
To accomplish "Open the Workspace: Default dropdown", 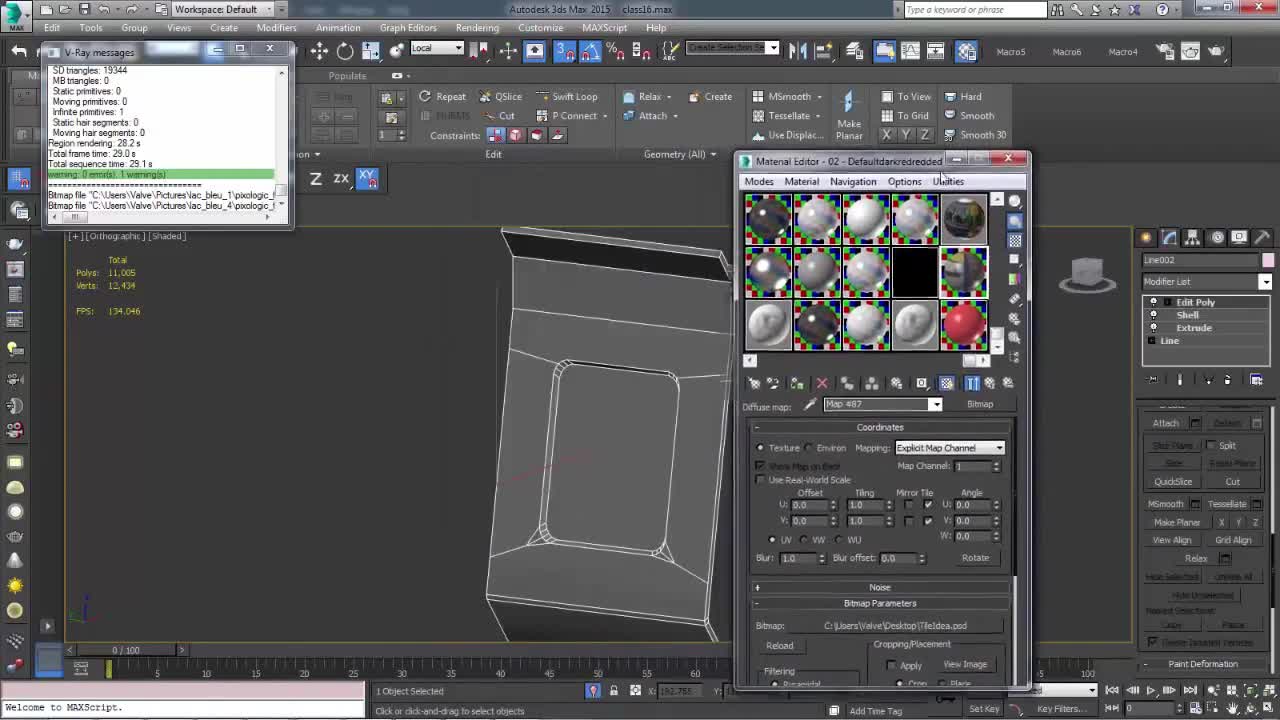I will point(222,9).
